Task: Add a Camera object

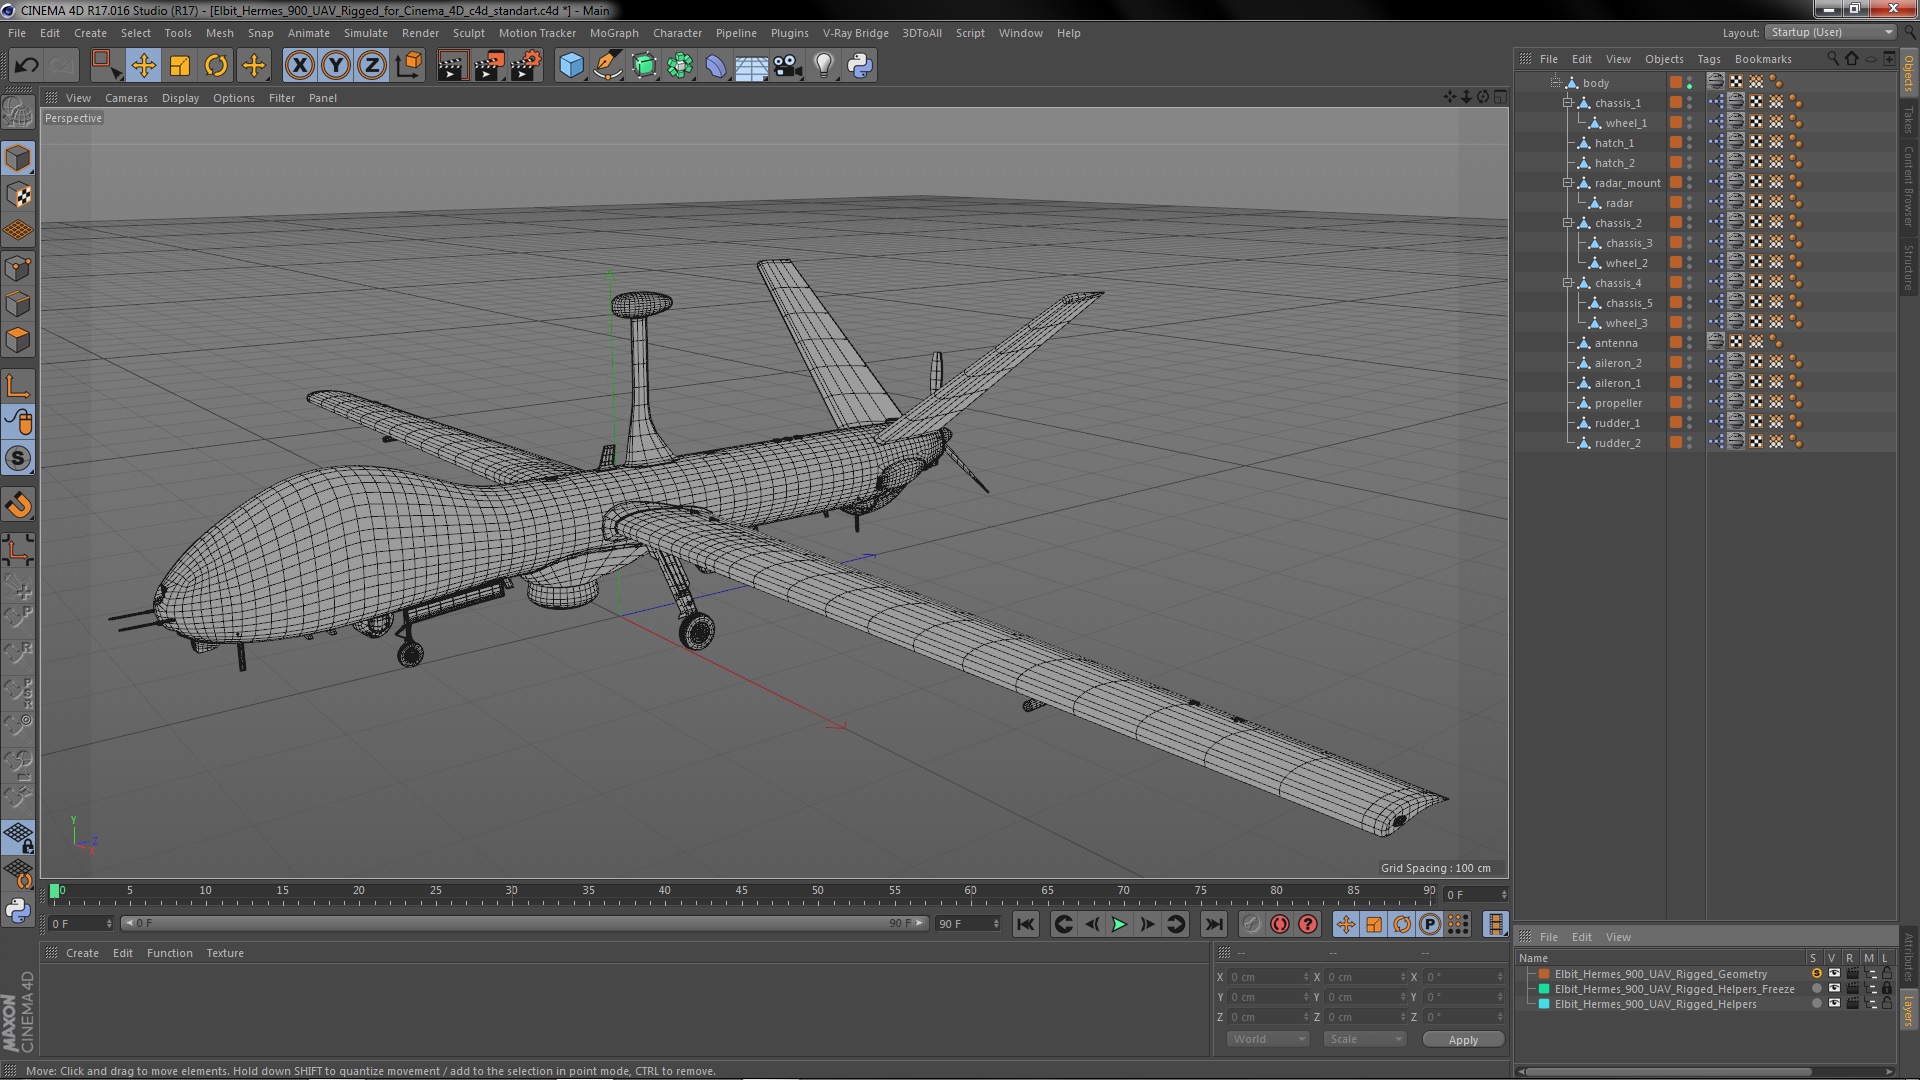Action: coord(788,66)
